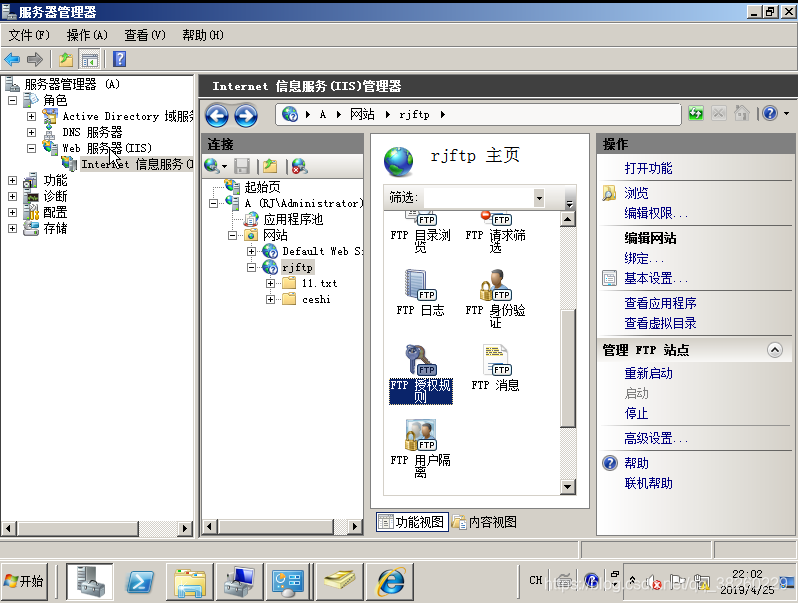Click create connection icon in 连接 toolbar
Screen dimensions: 798x603
(215, 166)
